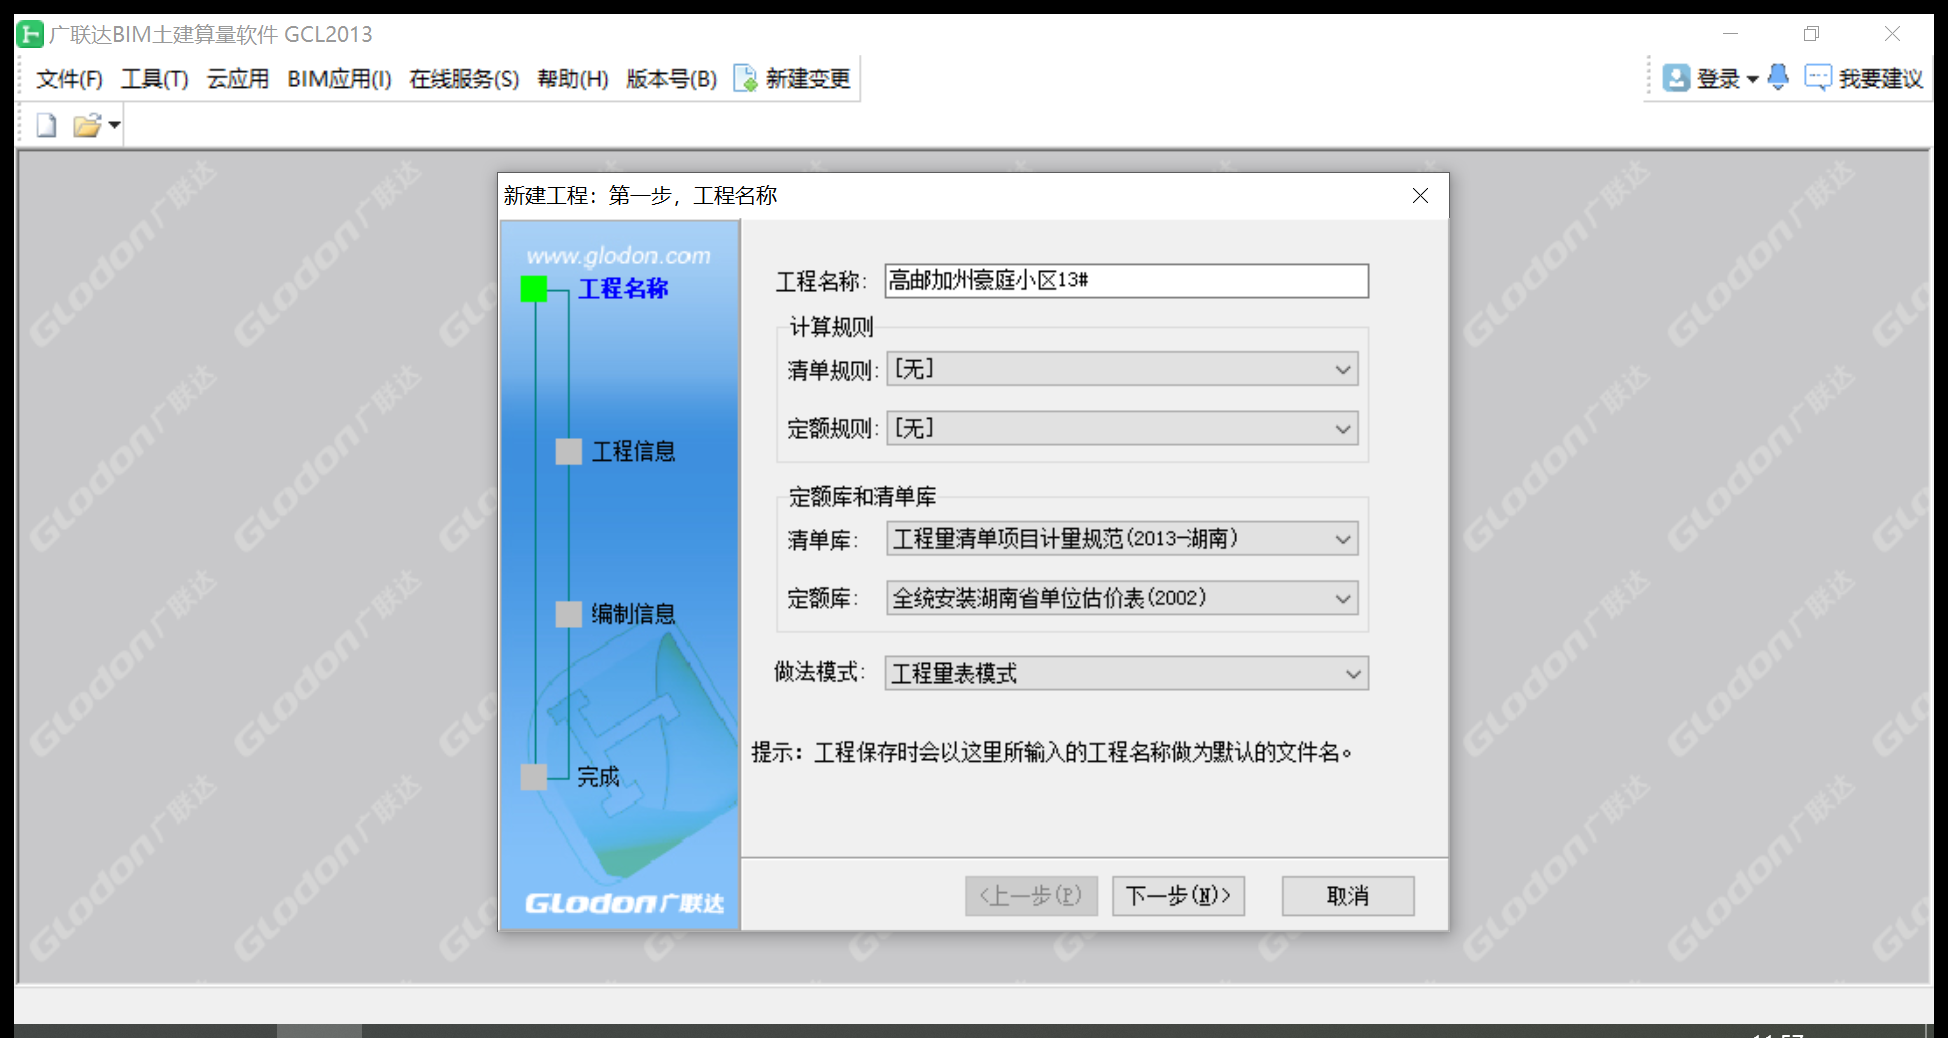Screen dimensions: 1948x1038
Task: Open the 版本号(B) menu
Action: pos(672,79)
